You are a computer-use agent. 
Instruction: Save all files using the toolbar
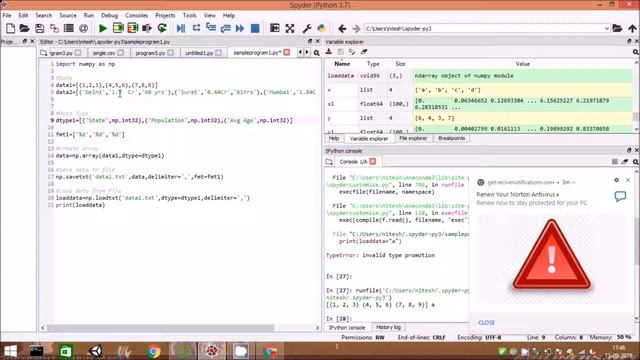pos(54,28)
